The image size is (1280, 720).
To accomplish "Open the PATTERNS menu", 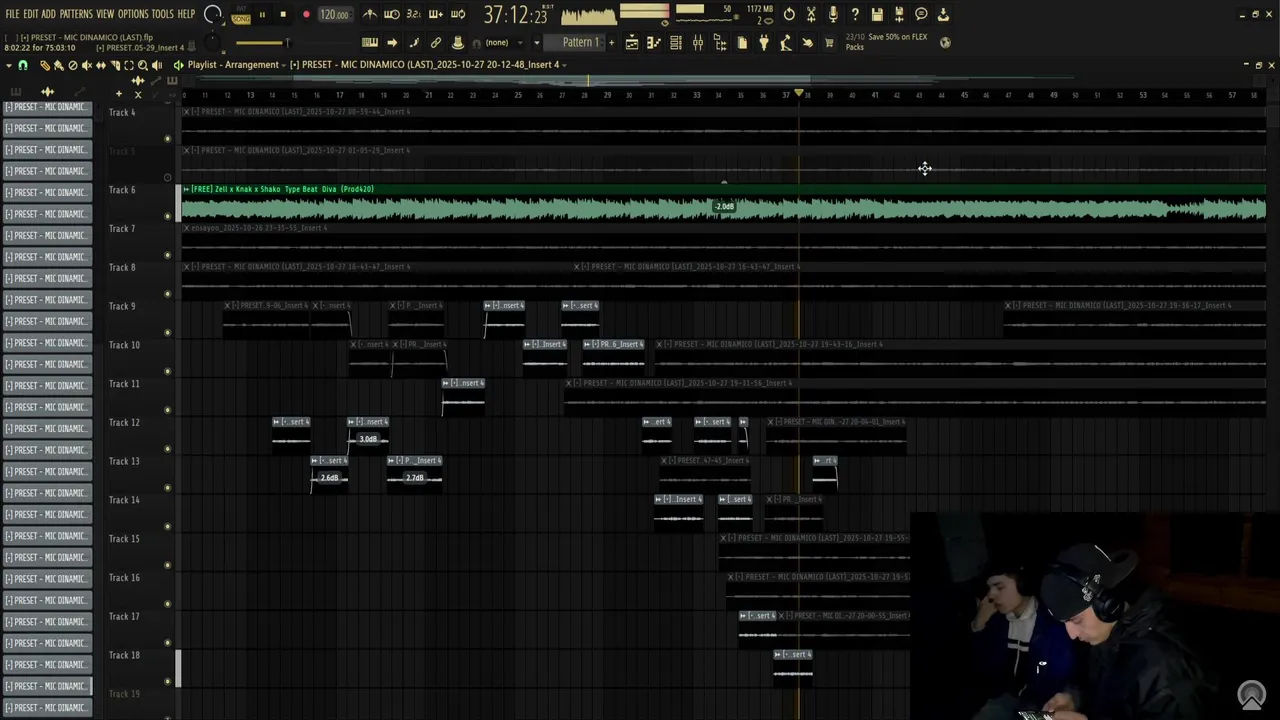I will pos(76,14).
